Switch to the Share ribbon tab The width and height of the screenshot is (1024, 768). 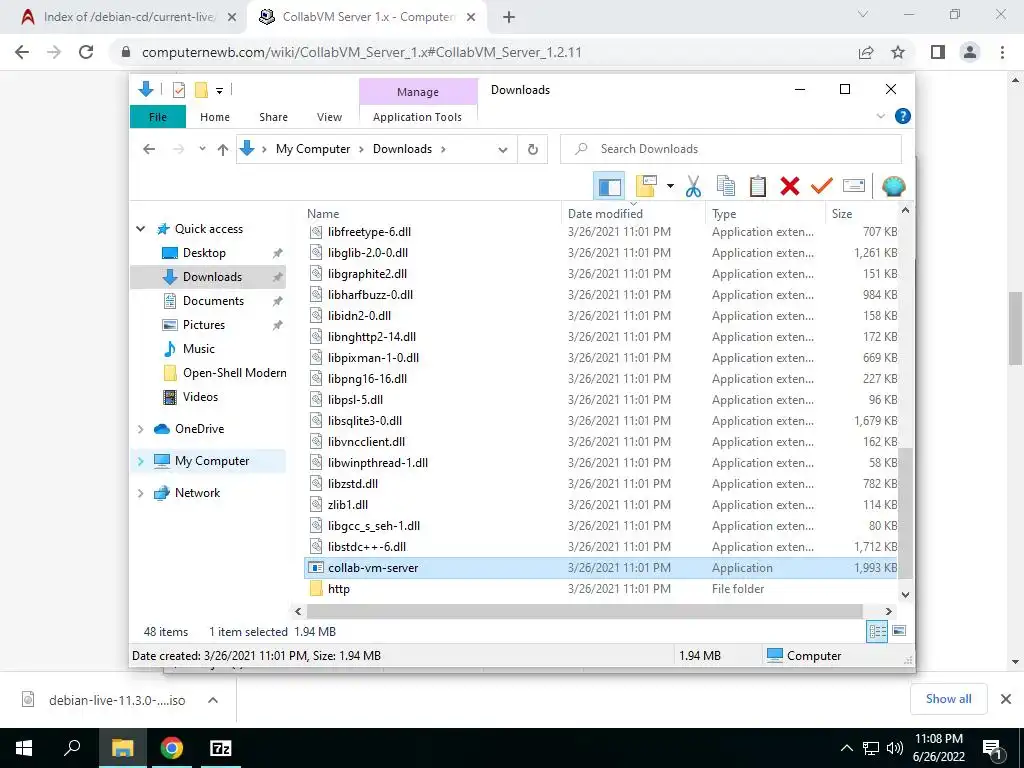[273, 117]
